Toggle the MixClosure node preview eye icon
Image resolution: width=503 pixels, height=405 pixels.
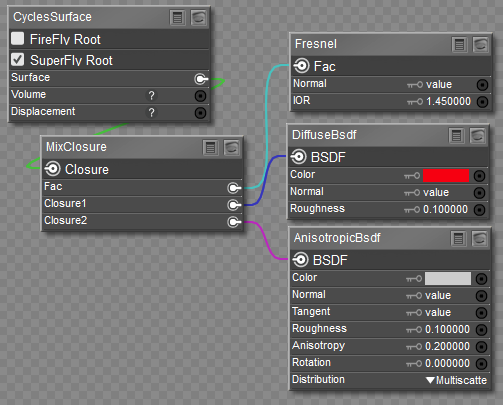click(231, 148)
